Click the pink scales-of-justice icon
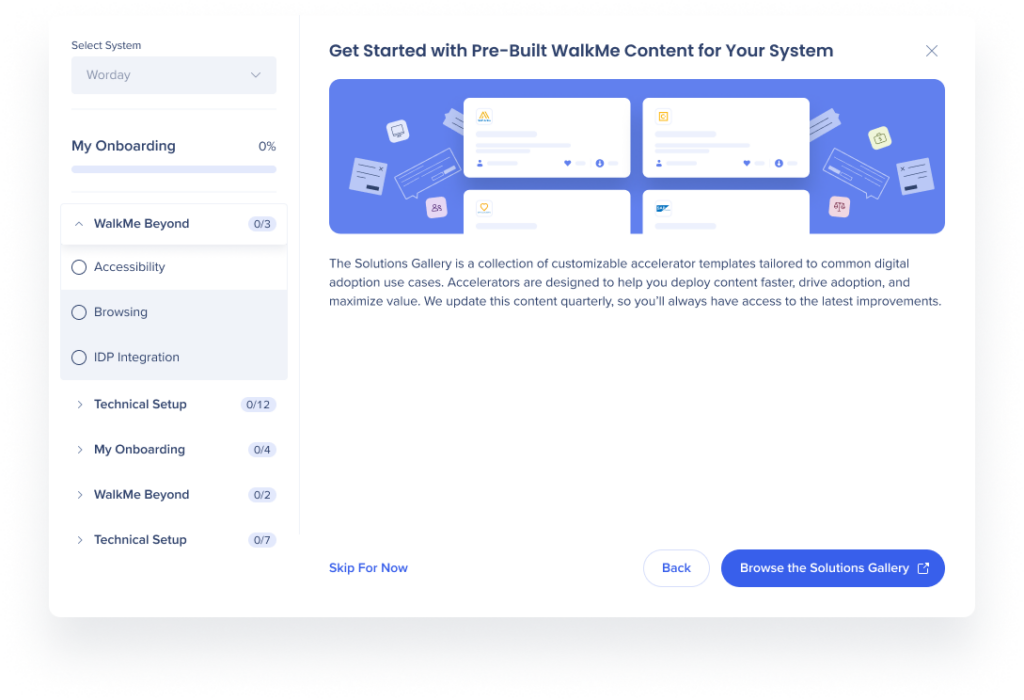The image size is (1024, 700). (839, 207)
